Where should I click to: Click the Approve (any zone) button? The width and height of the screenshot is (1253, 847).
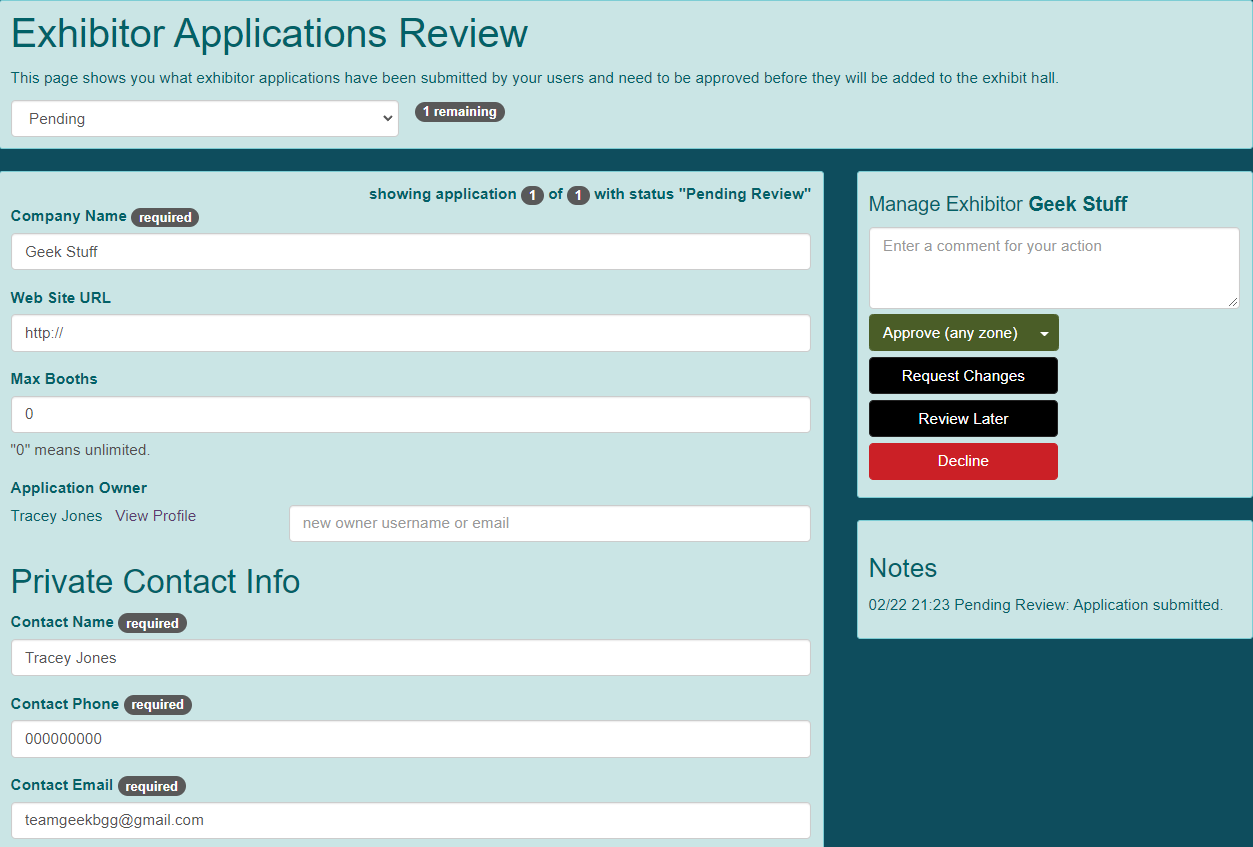[x=950, y=333]
